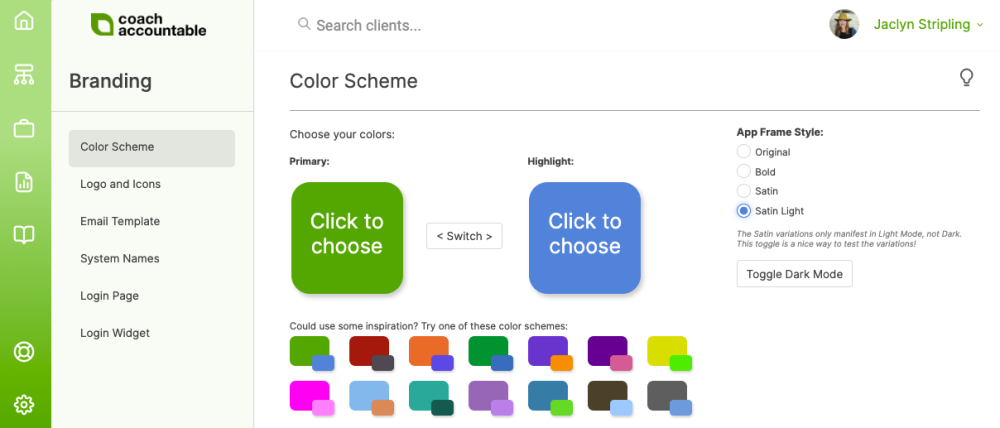Click the Switch colors button
Viewport: 1000px width, 428px height.
(x=464, y=236)
